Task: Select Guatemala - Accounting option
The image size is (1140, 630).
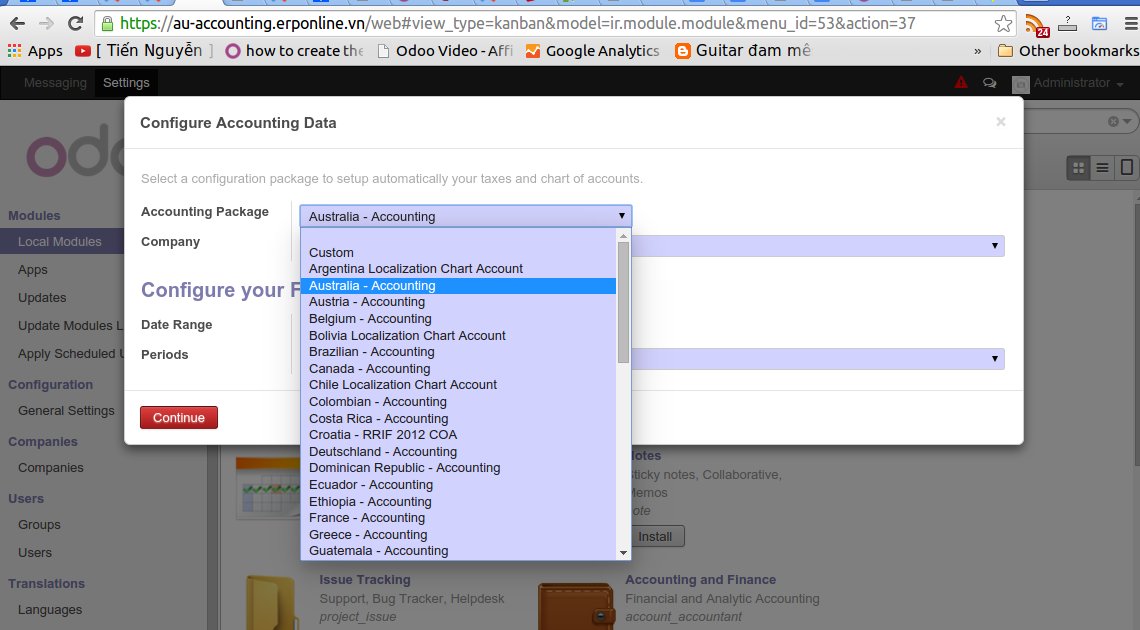Action: pos(459,551)
